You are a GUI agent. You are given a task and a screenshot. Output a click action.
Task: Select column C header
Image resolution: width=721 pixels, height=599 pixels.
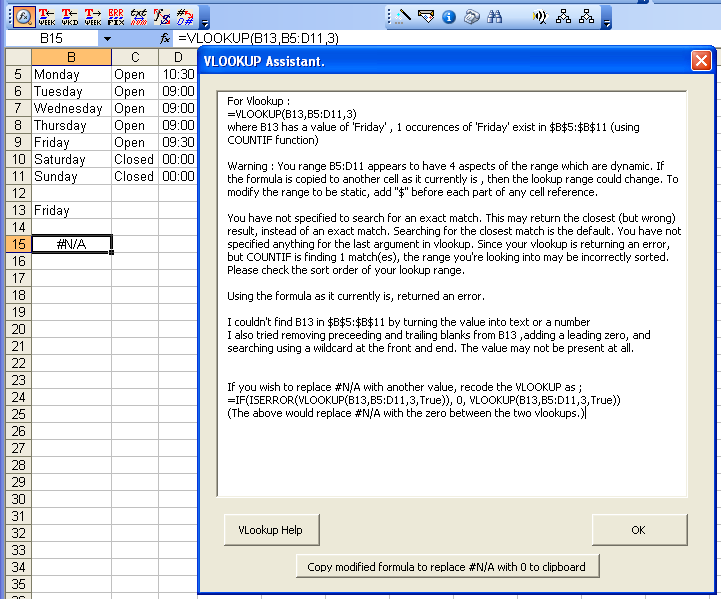[x=135, y=57]
